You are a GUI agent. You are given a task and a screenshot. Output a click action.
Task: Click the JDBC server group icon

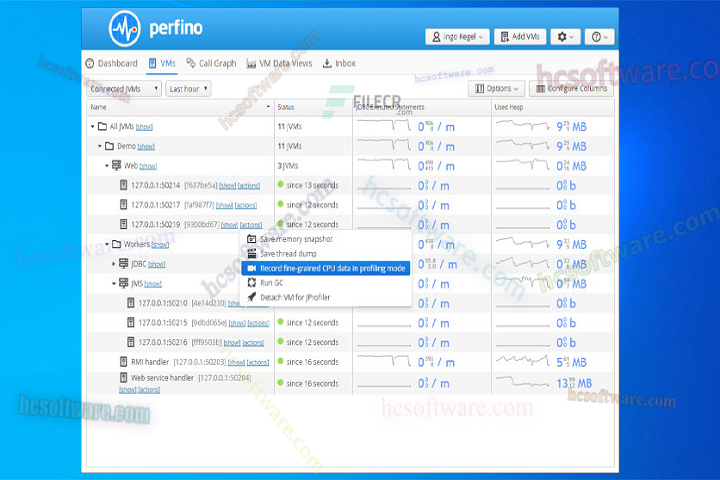124,264
